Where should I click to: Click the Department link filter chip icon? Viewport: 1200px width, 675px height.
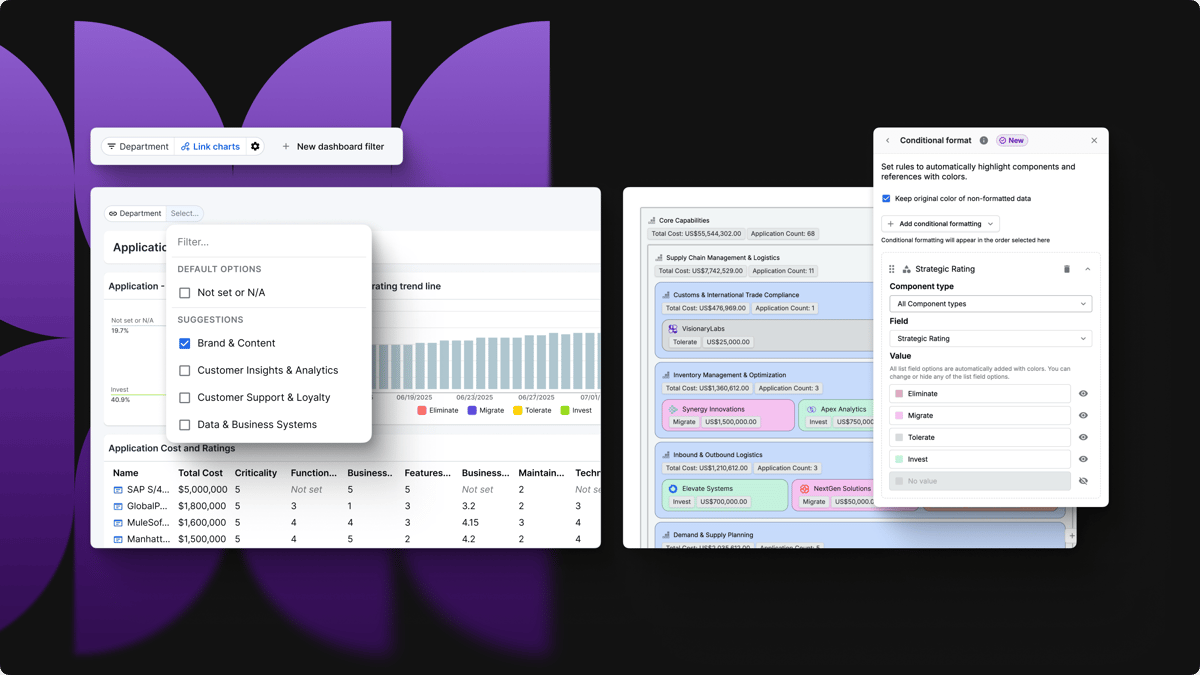pos(113,212)
